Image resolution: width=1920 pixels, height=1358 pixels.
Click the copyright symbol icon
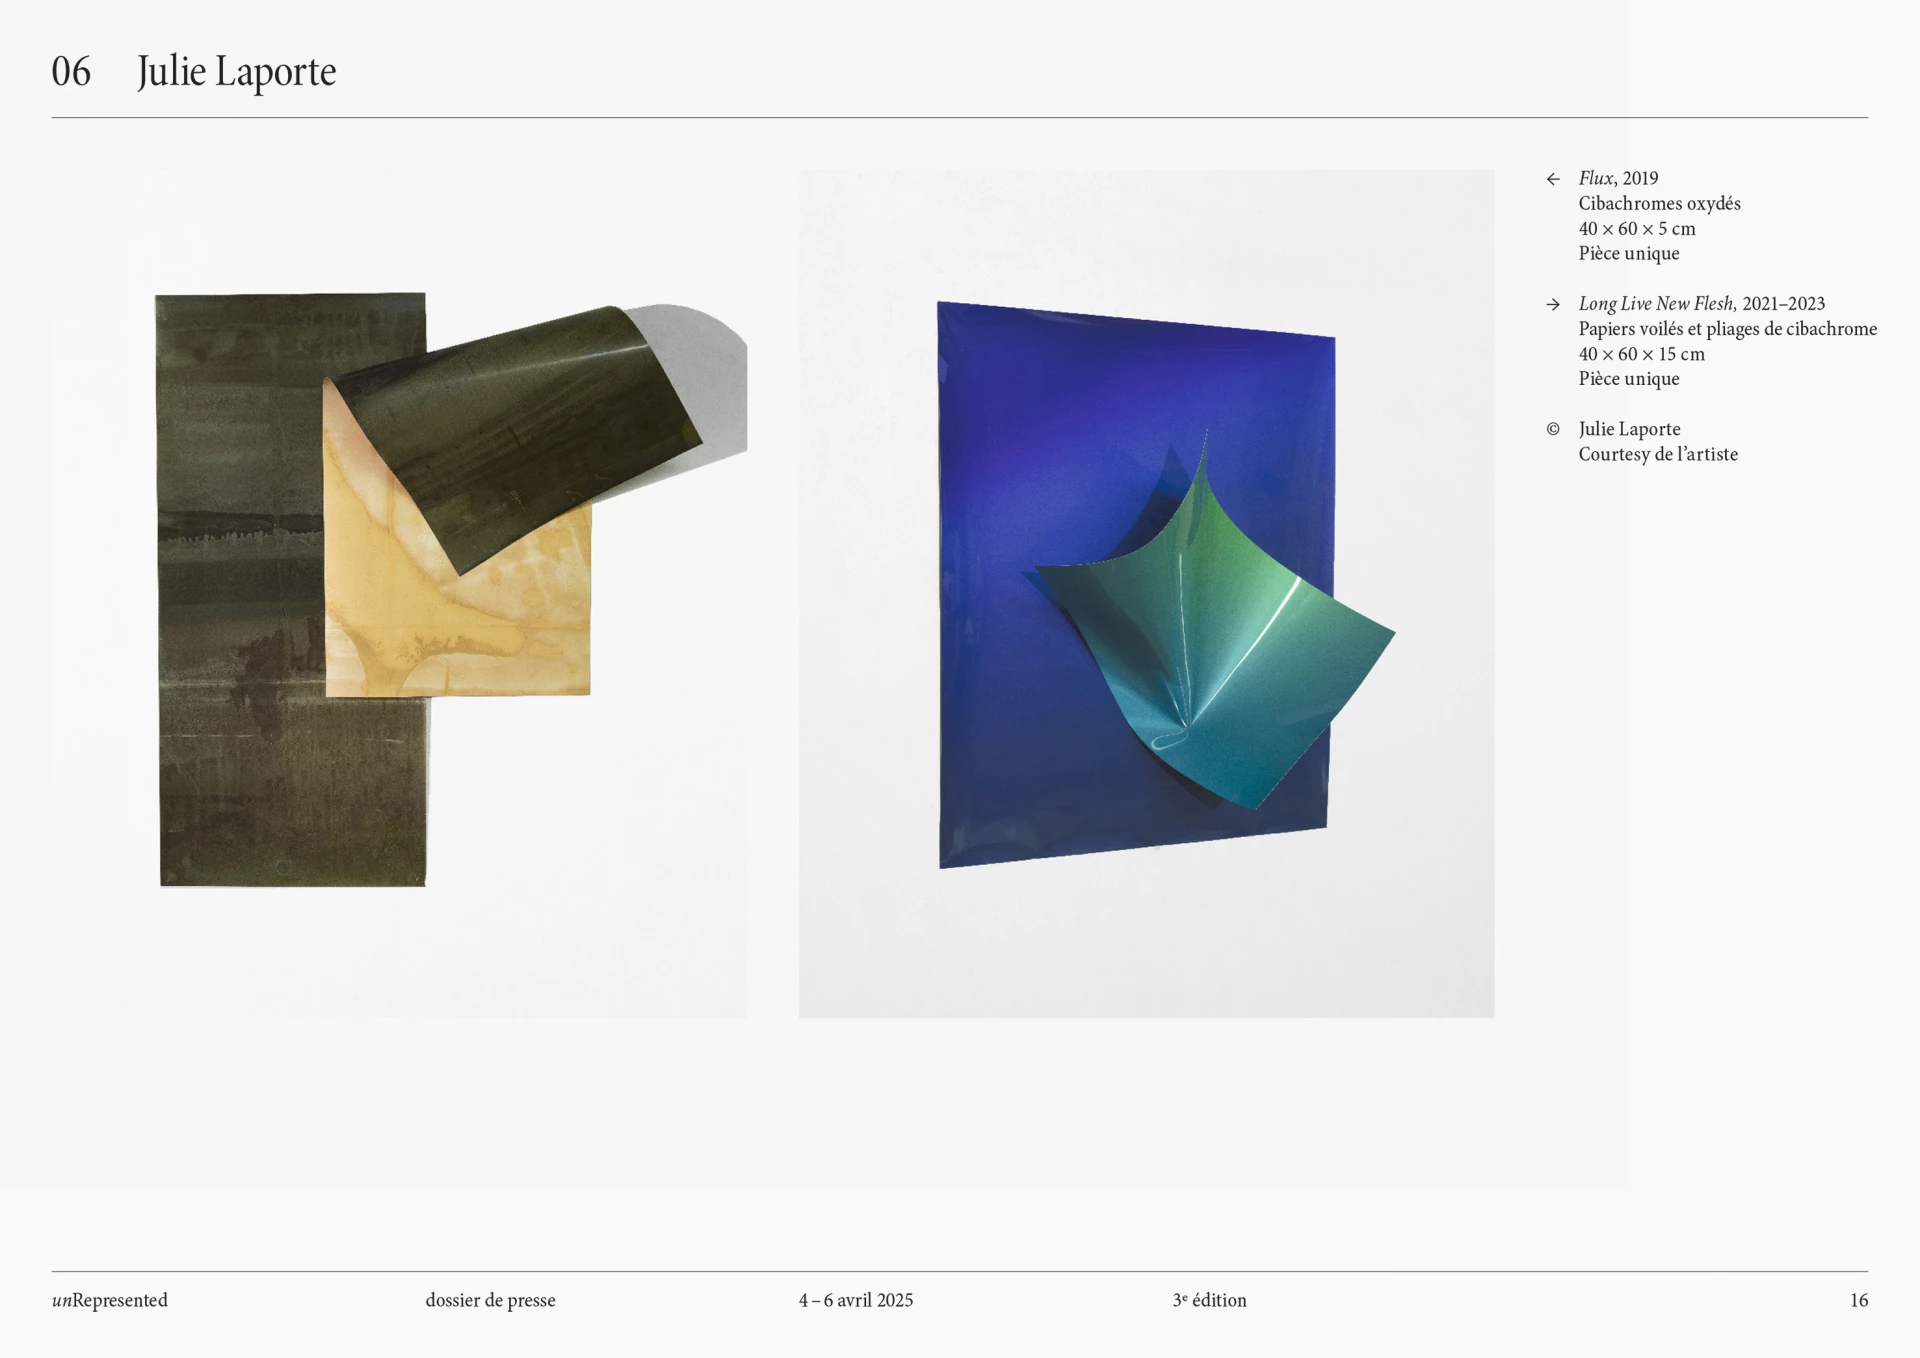point(1553,429)
